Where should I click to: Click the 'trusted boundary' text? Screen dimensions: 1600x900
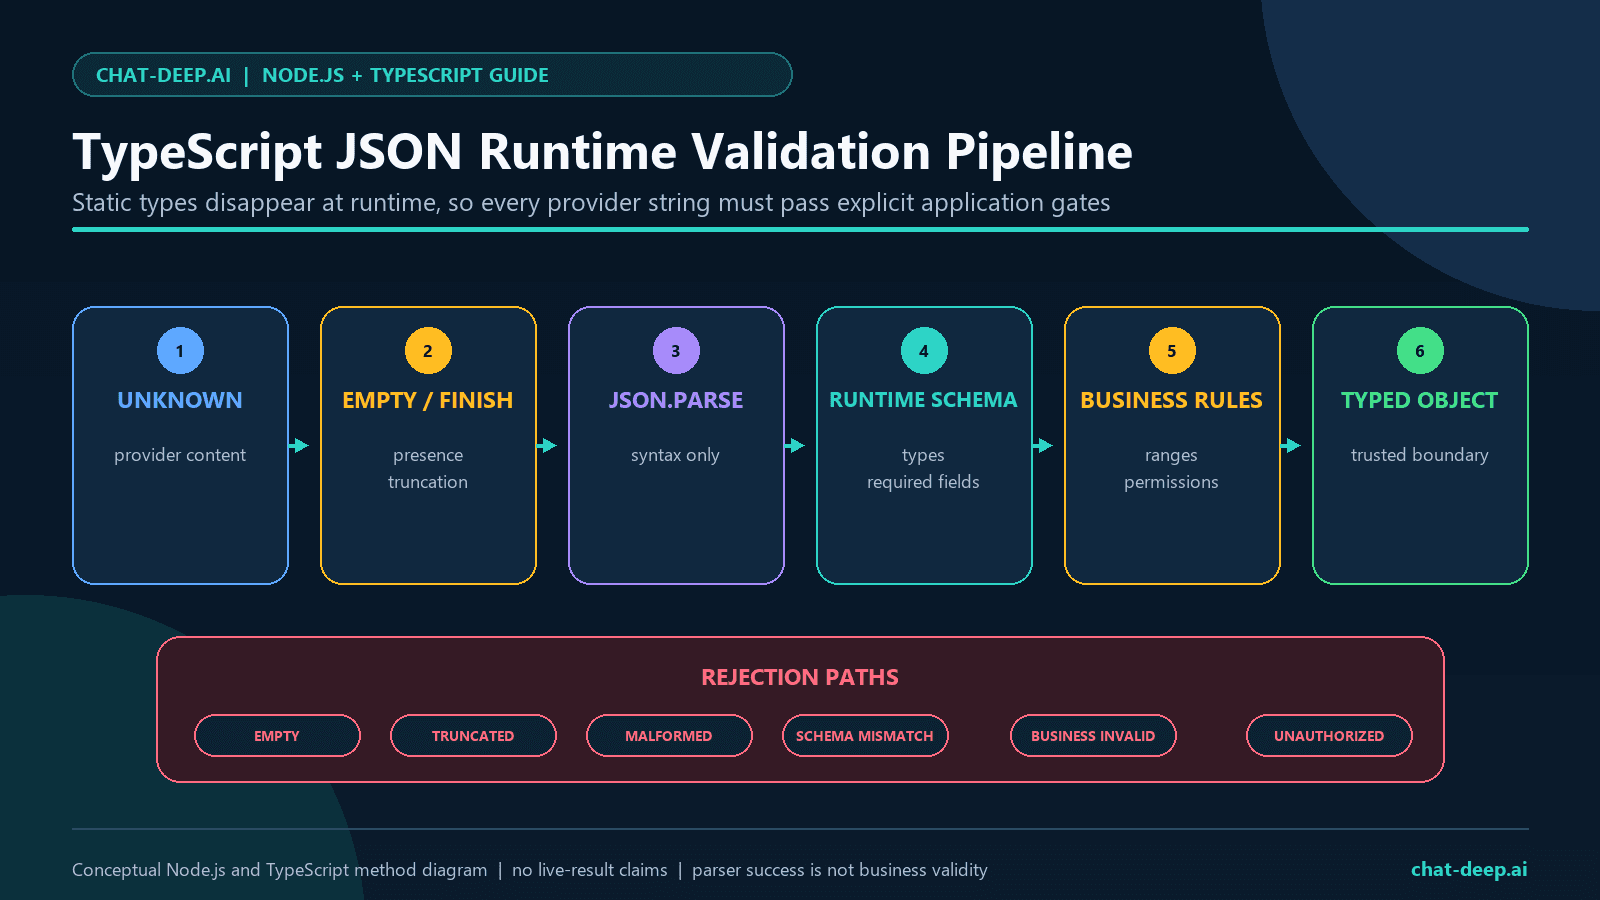[1420, 455]
